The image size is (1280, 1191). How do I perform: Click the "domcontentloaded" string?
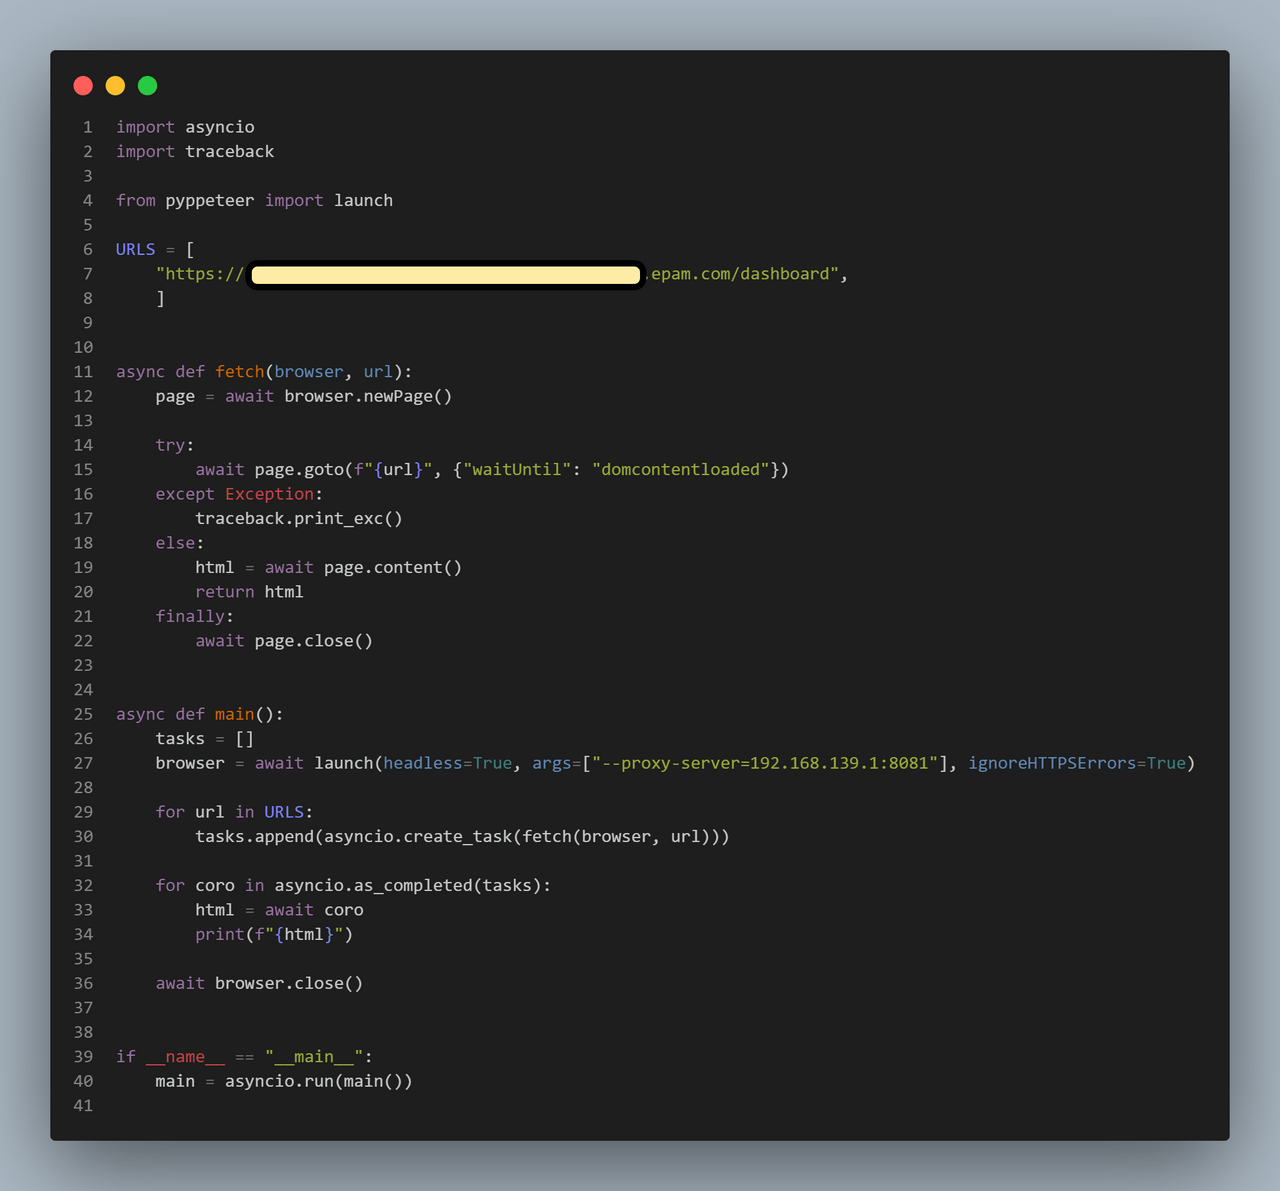(x=680, y=469)
